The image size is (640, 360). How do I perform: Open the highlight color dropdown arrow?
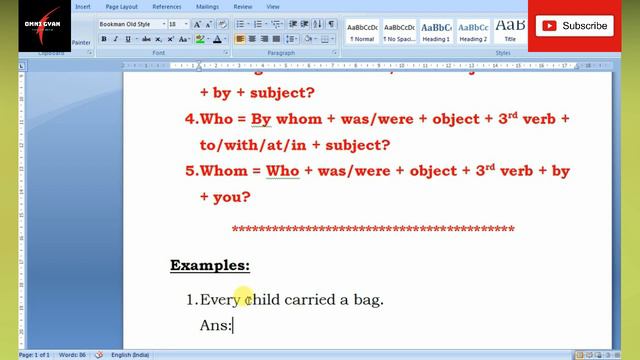pyautogui.click(x=208, y=39)
